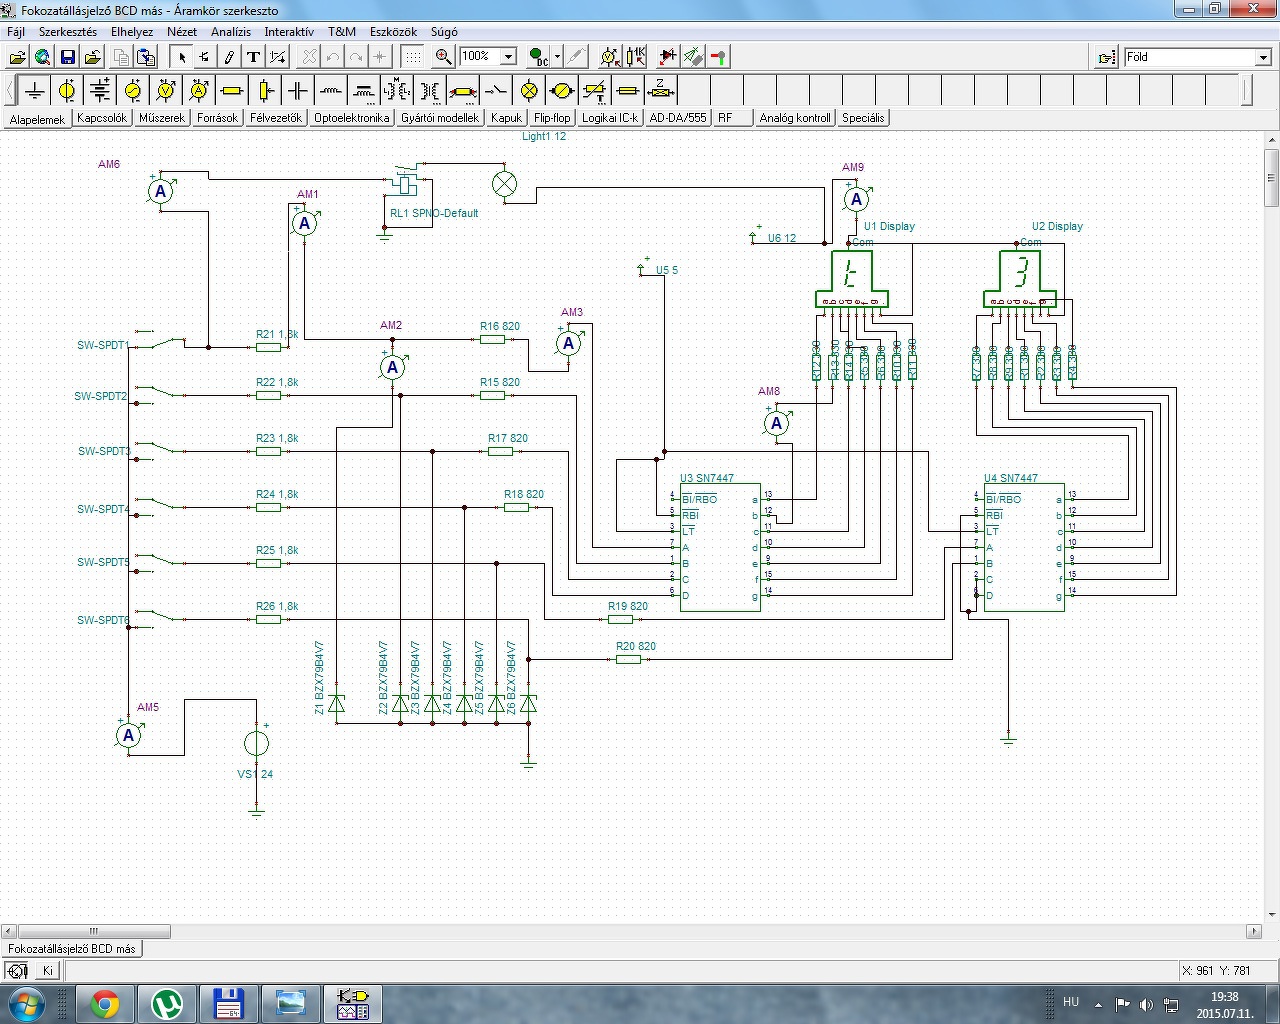This screenshot has height=1024, width=1280.
Task: Toggle DC interactive mode button
Action: pos(538,57)
